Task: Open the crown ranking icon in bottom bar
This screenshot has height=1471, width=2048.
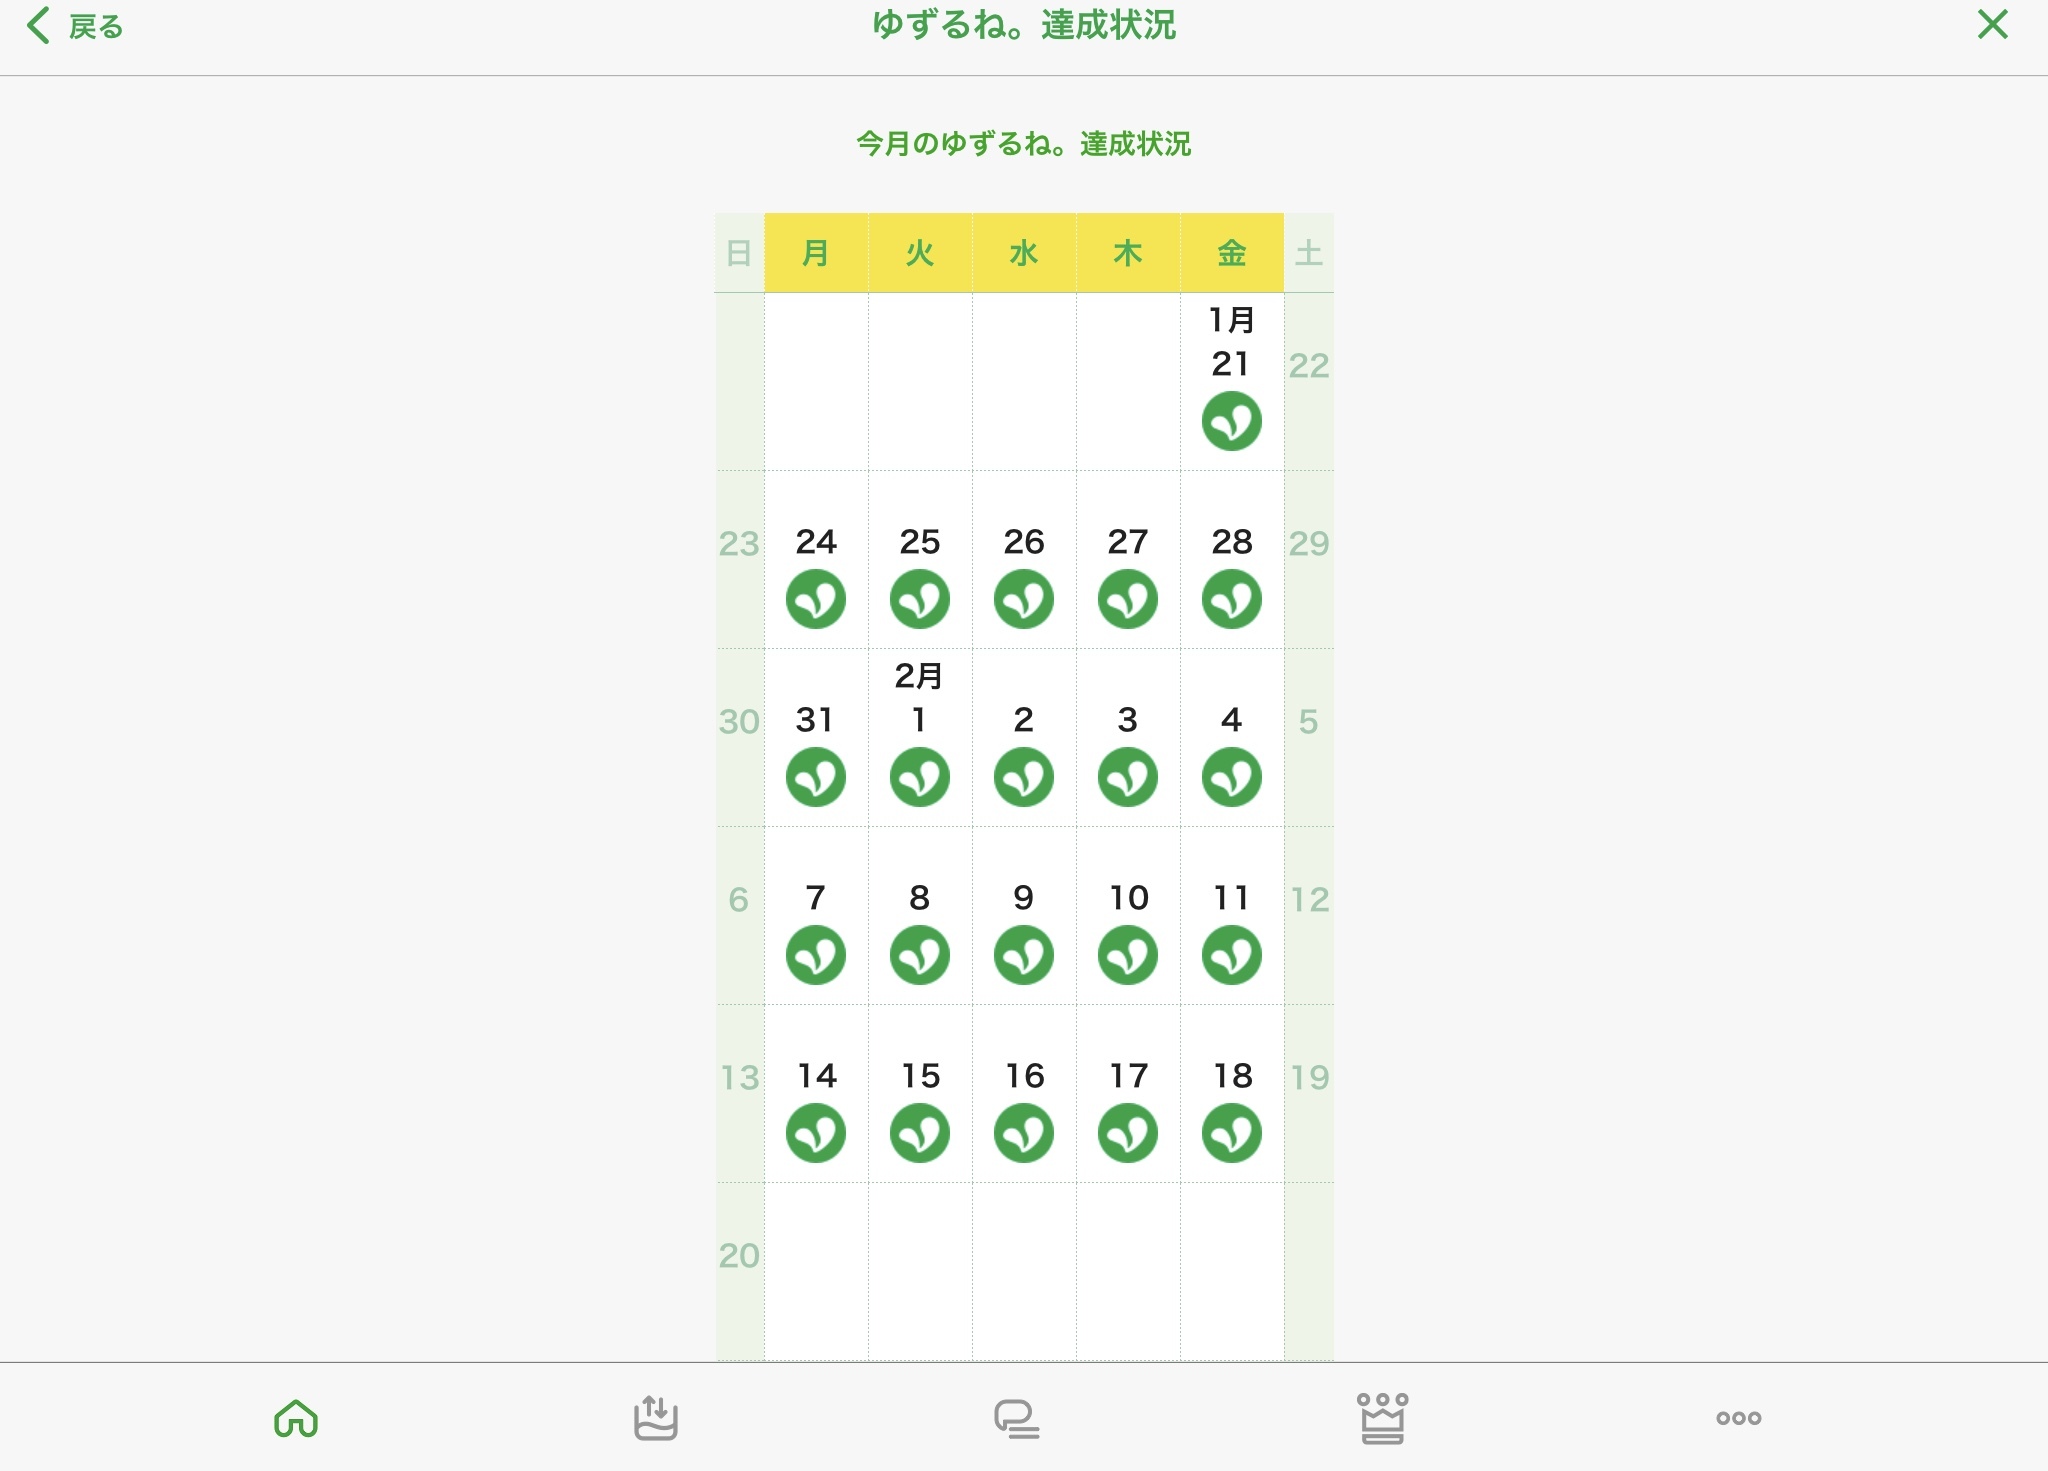Action: pos(1382,1418)
